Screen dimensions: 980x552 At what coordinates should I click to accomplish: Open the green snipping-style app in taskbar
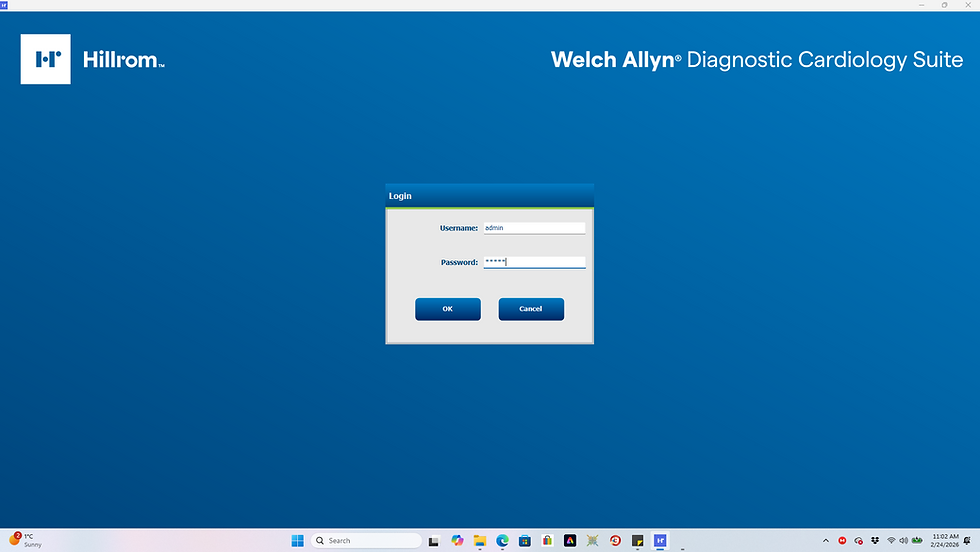[592, 541]
